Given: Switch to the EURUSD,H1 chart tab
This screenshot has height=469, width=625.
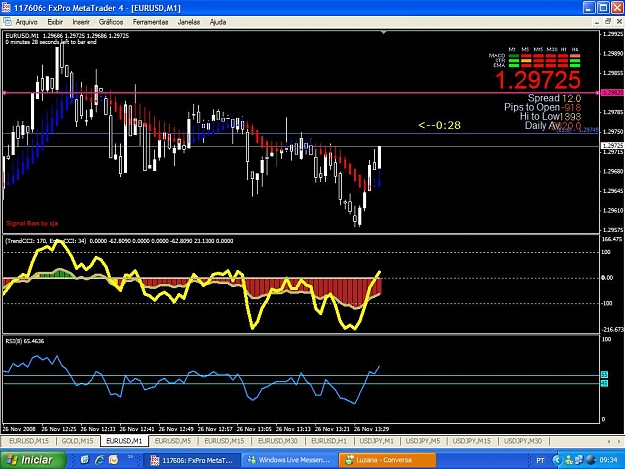Looking at the screenshot, I should [329, 441].
